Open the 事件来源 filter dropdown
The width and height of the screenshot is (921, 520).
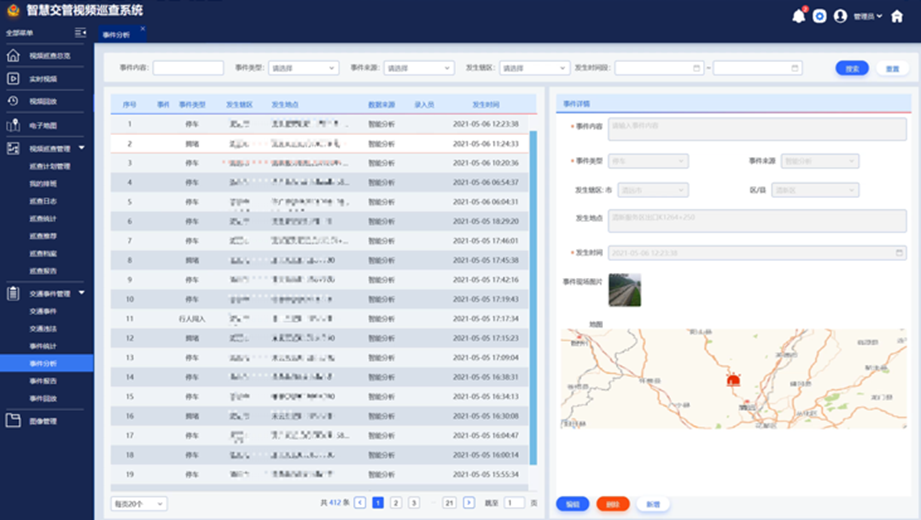click(x=419, y=68)
